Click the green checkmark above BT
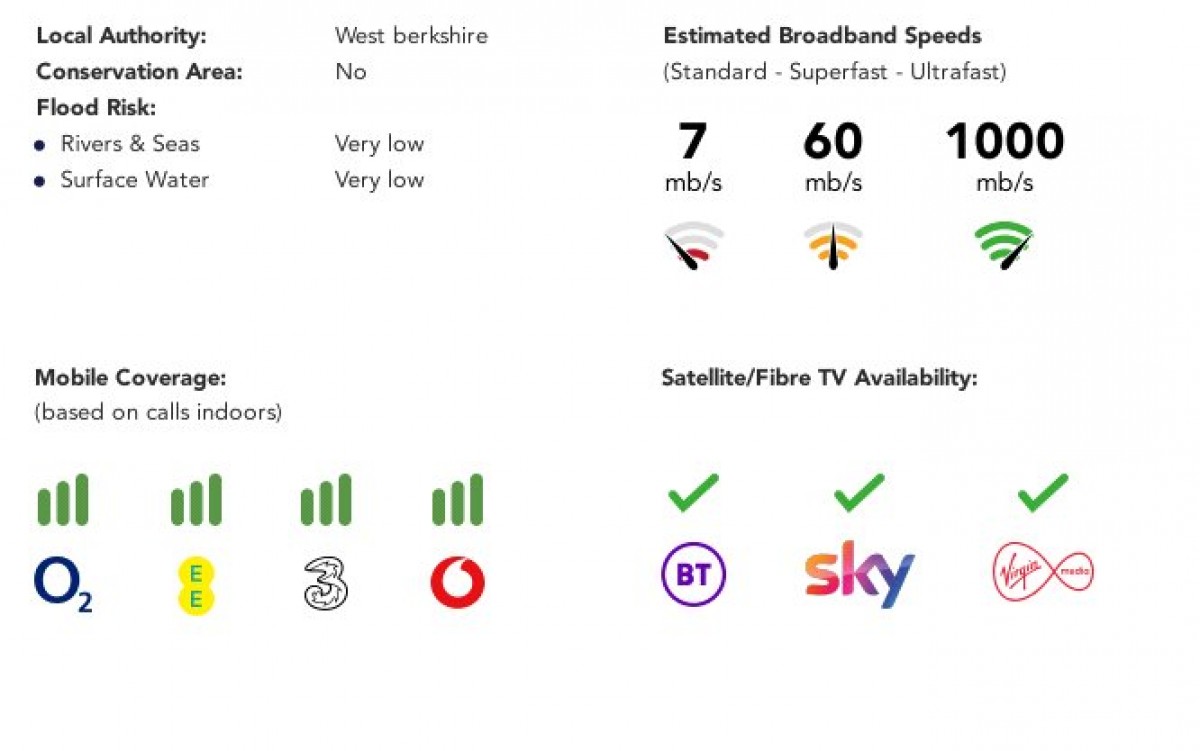1200x751 pixels. [693, 492]
